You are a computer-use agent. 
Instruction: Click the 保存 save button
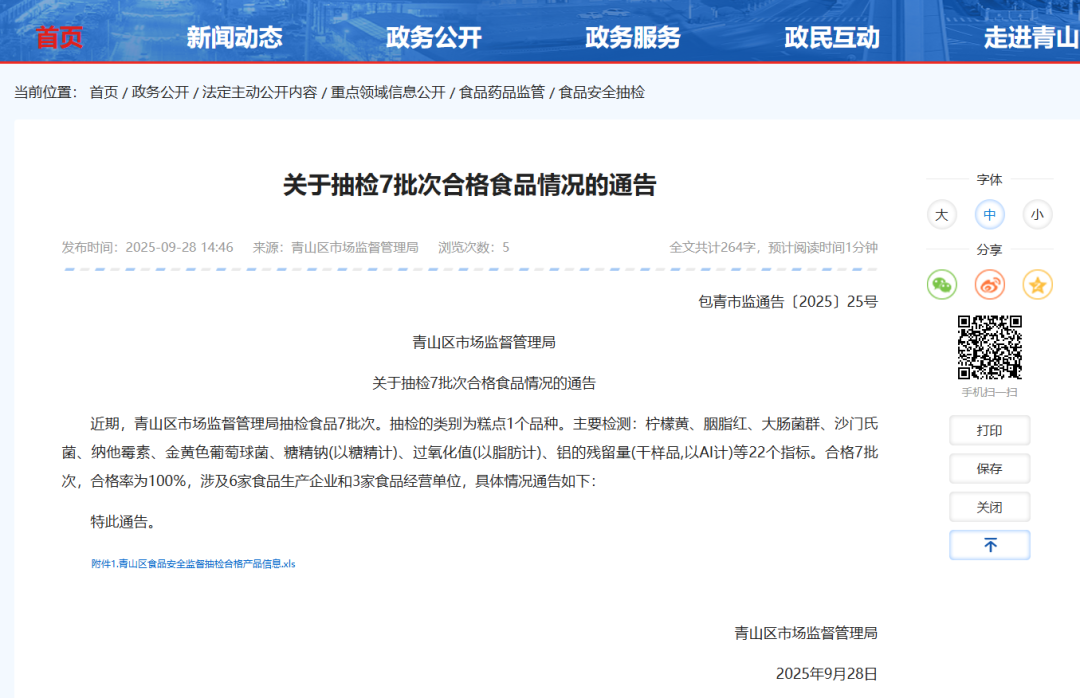(989, 468)
